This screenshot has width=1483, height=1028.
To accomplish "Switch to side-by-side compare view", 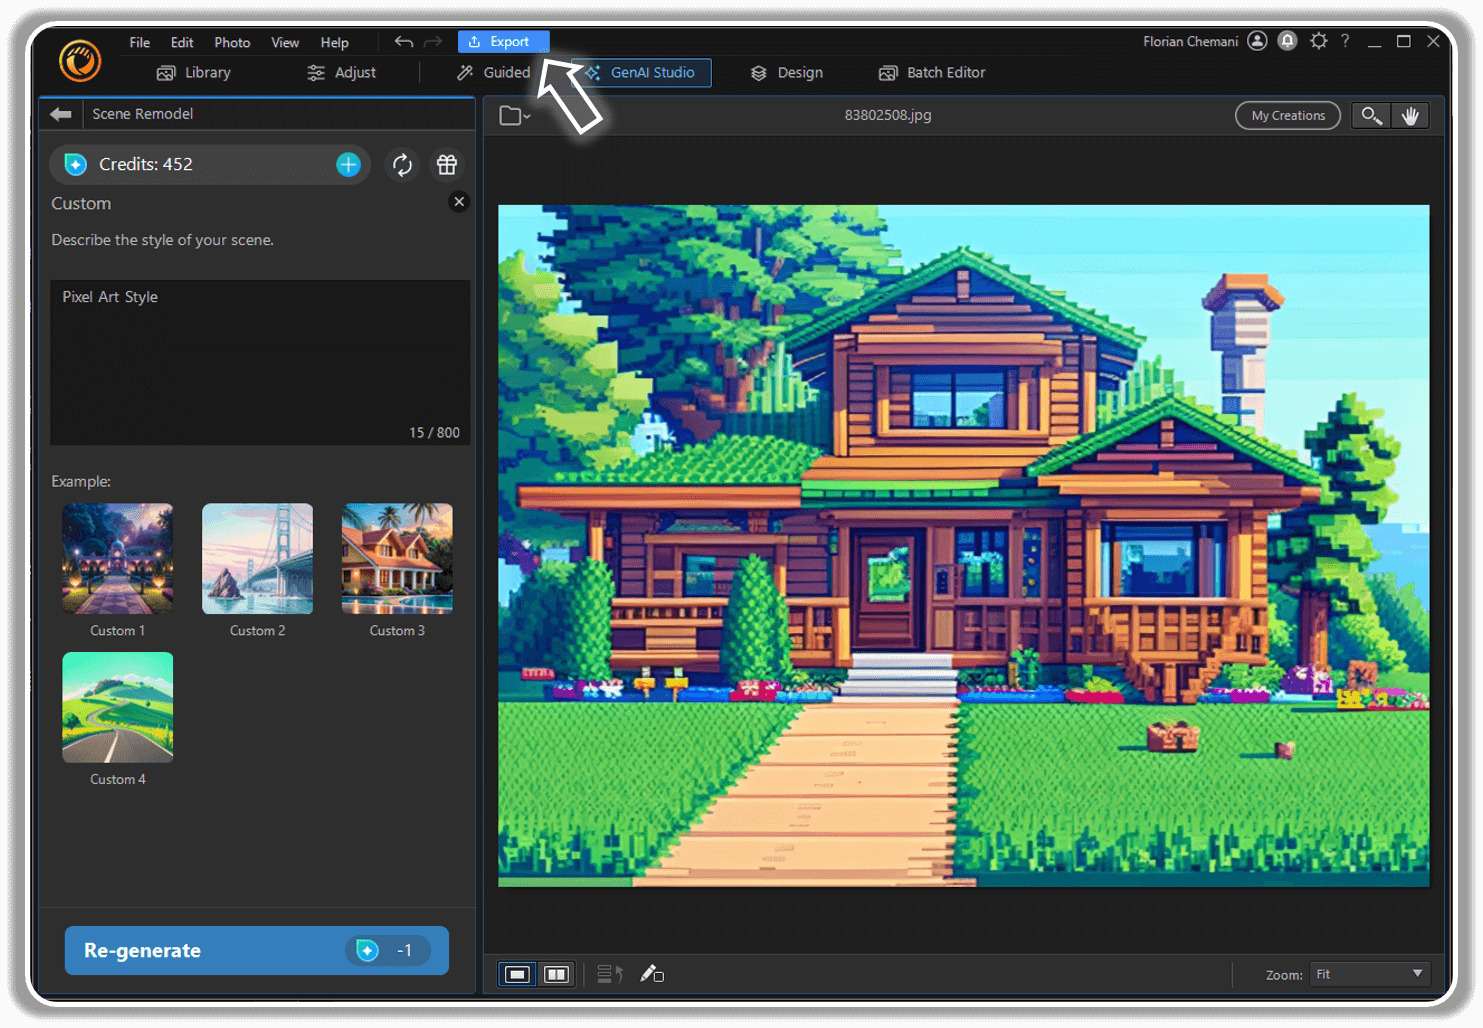I will point(557,973).
